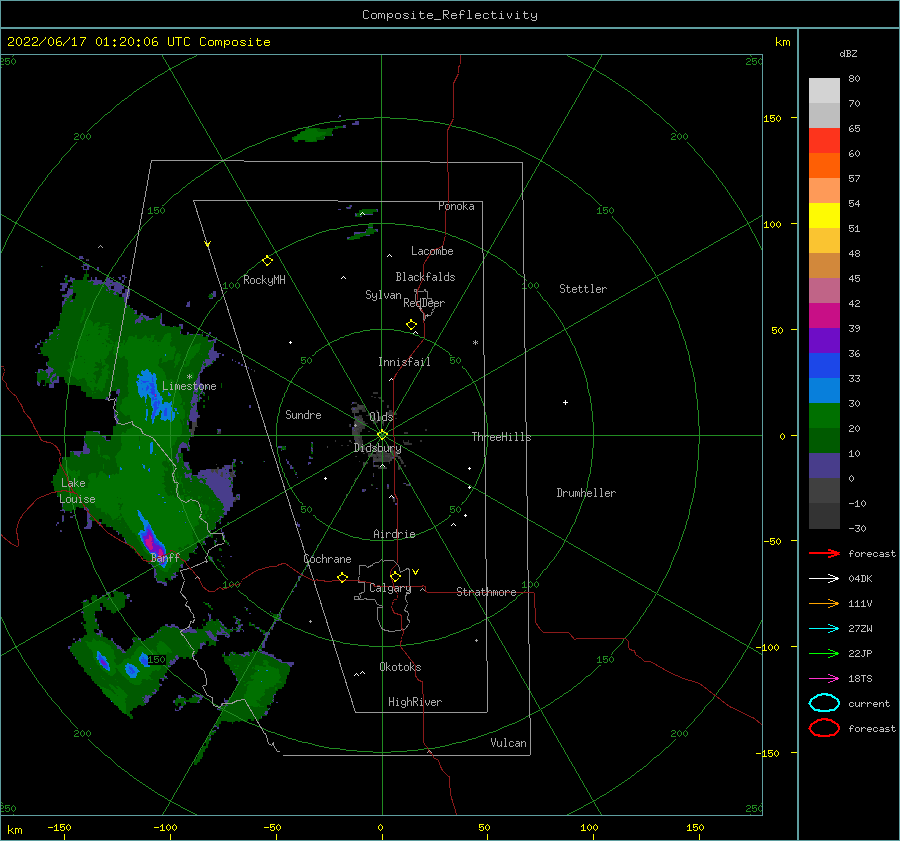Click the dBZ legend heading

[848, 53]
